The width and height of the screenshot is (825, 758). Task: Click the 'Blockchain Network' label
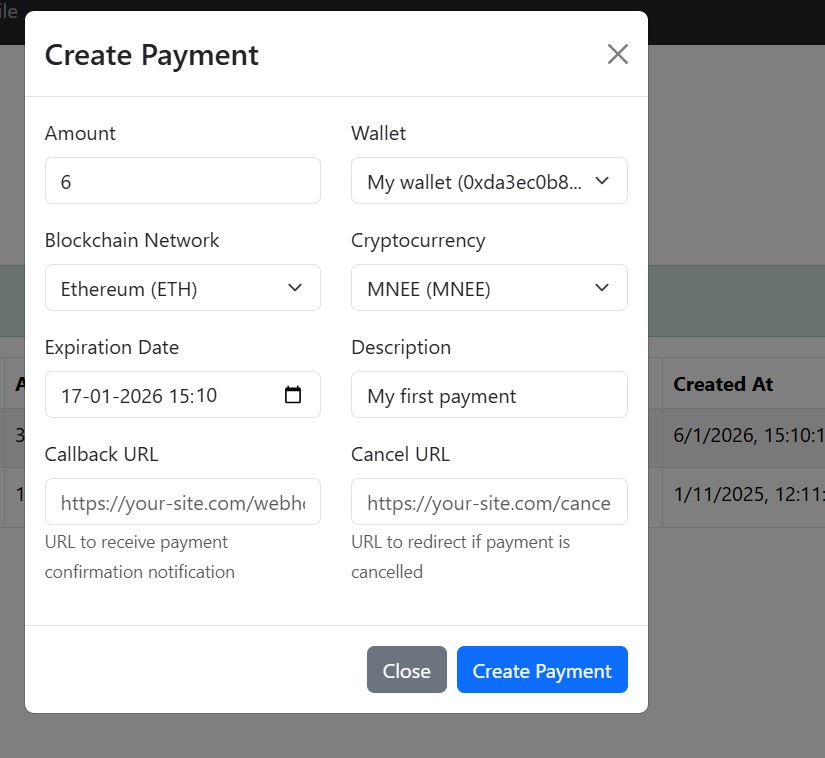point(132,240)
